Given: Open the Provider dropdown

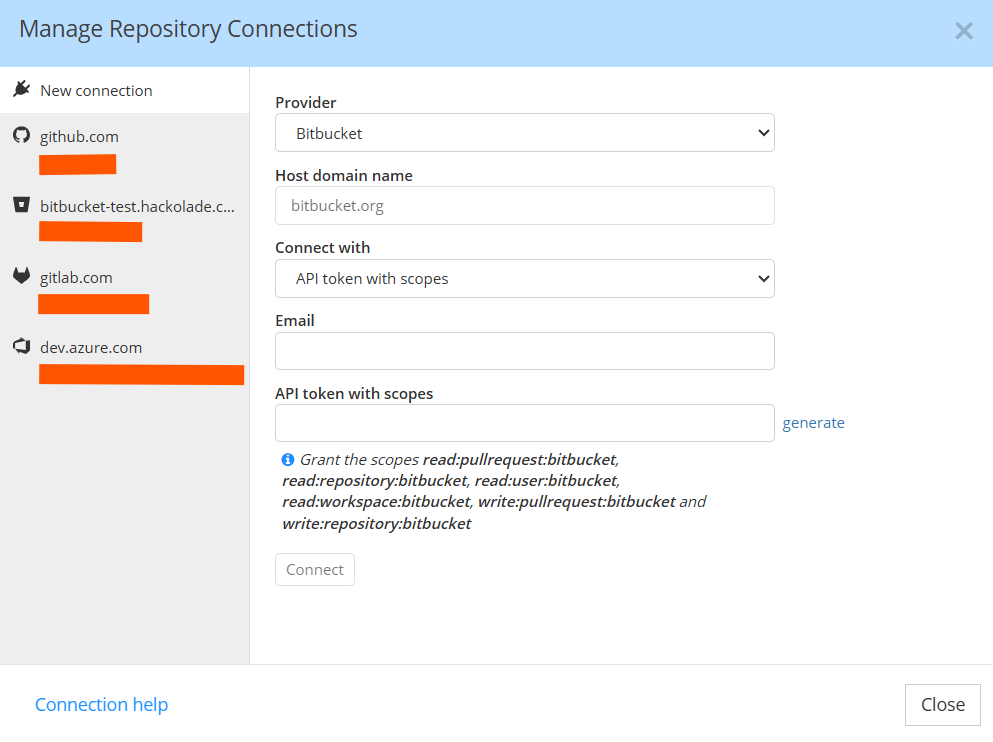Looking at the screenshot, I should pos(524,133).
